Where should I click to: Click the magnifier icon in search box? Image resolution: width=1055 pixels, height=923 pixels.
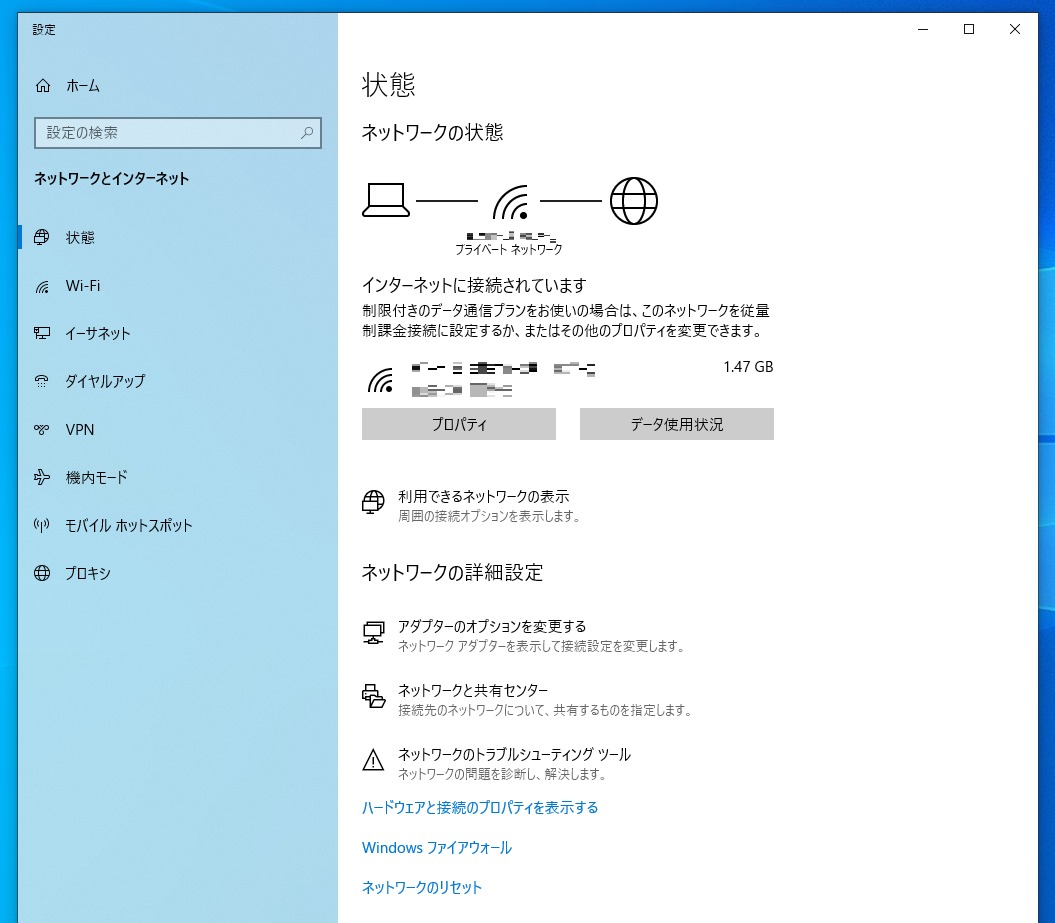(307, 133)
